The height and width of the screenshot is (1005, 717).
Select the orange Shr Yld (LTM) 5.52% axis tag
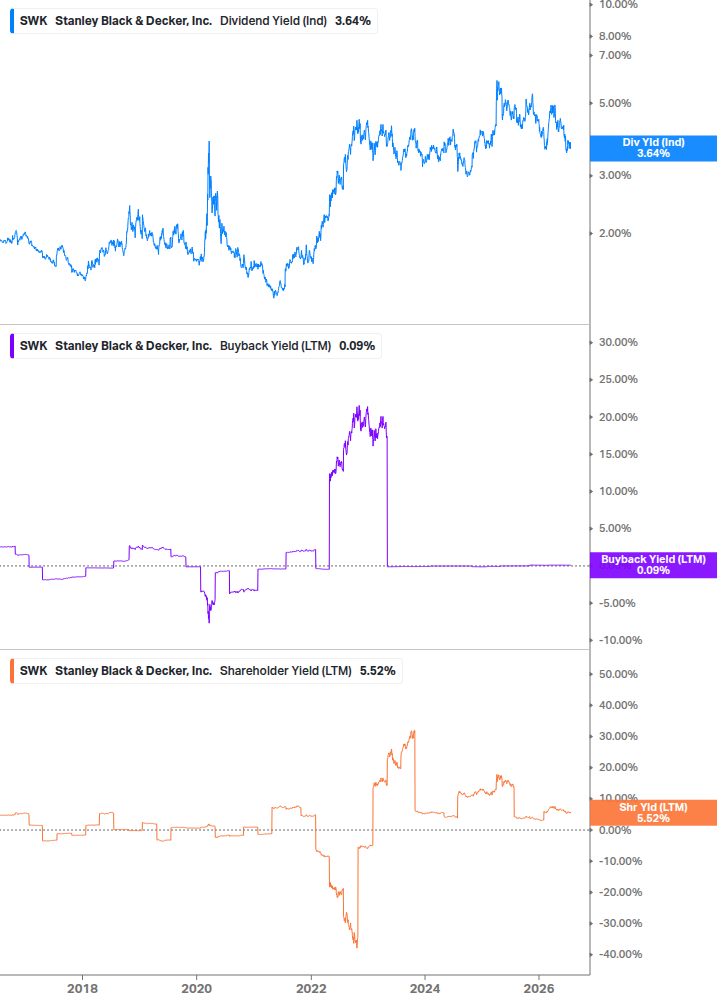pos(653,813)
